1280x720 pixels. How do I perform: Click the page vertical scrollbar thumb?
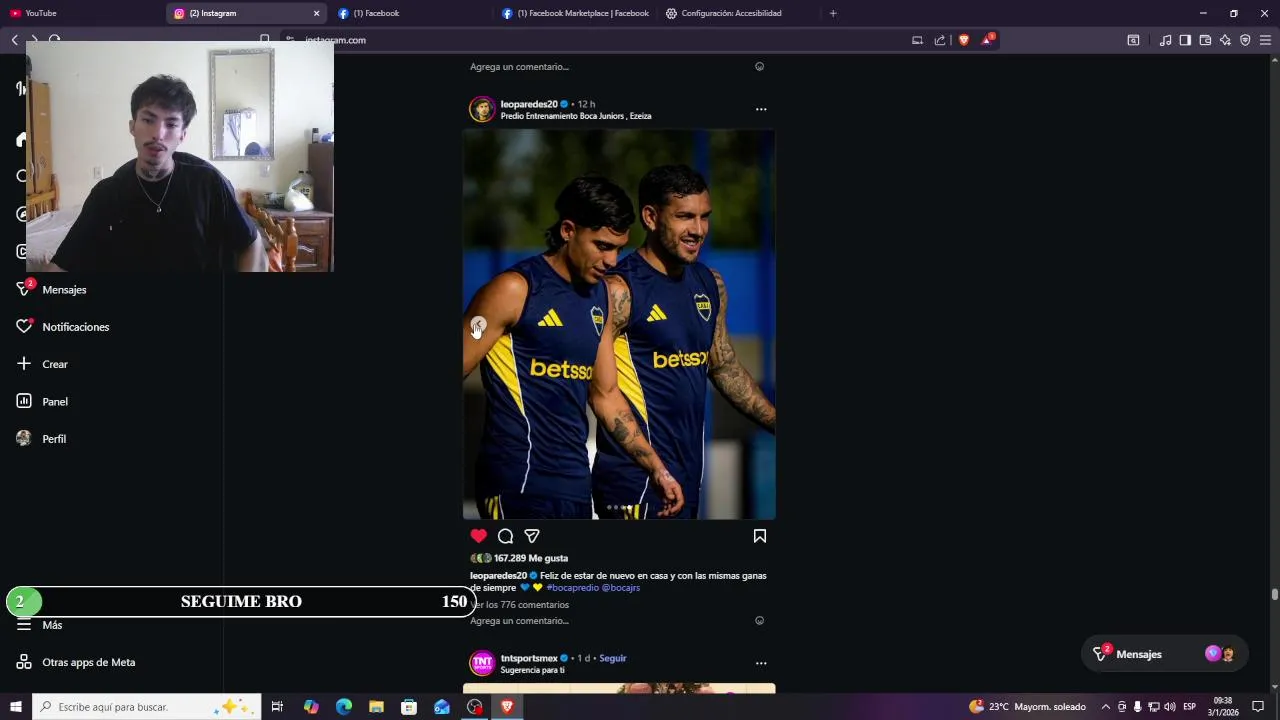(x=1275, y=594)
